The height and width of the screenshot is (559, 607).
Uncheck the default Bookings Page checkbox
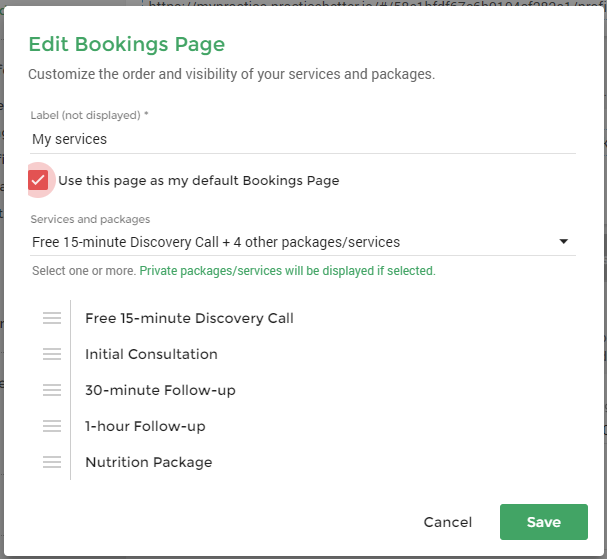pyautogui.click(x=39, y=180)
